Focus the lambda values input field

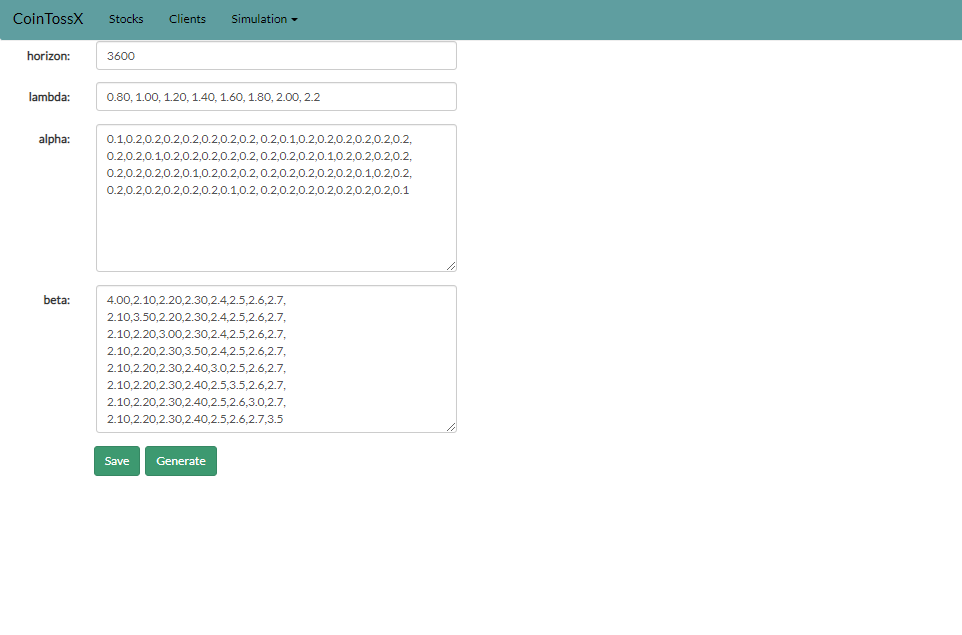(x=276, y=97)
